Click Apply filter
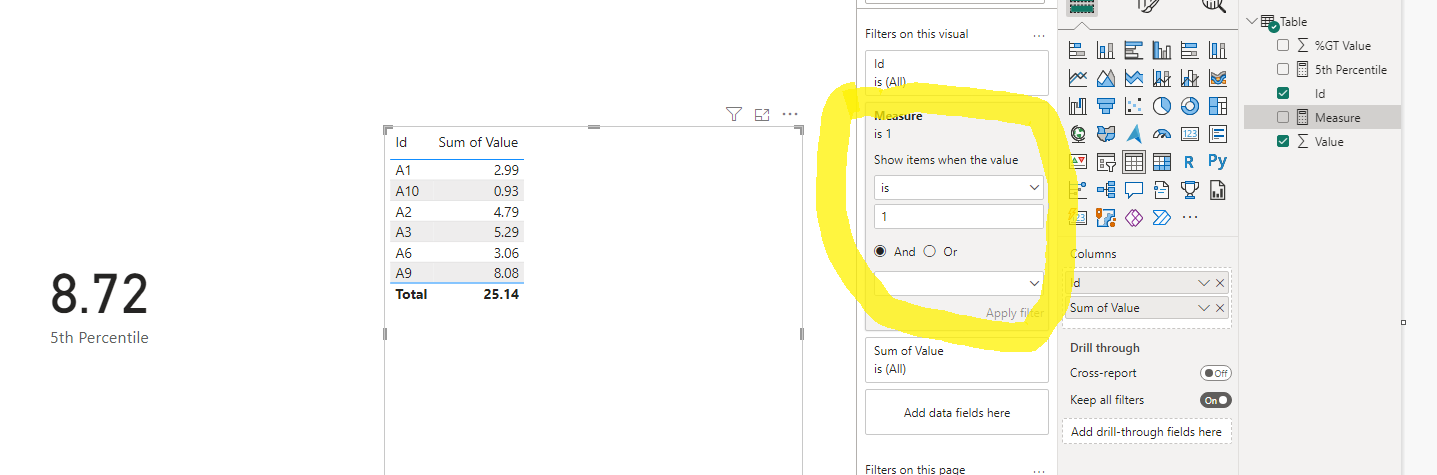 1015,313
